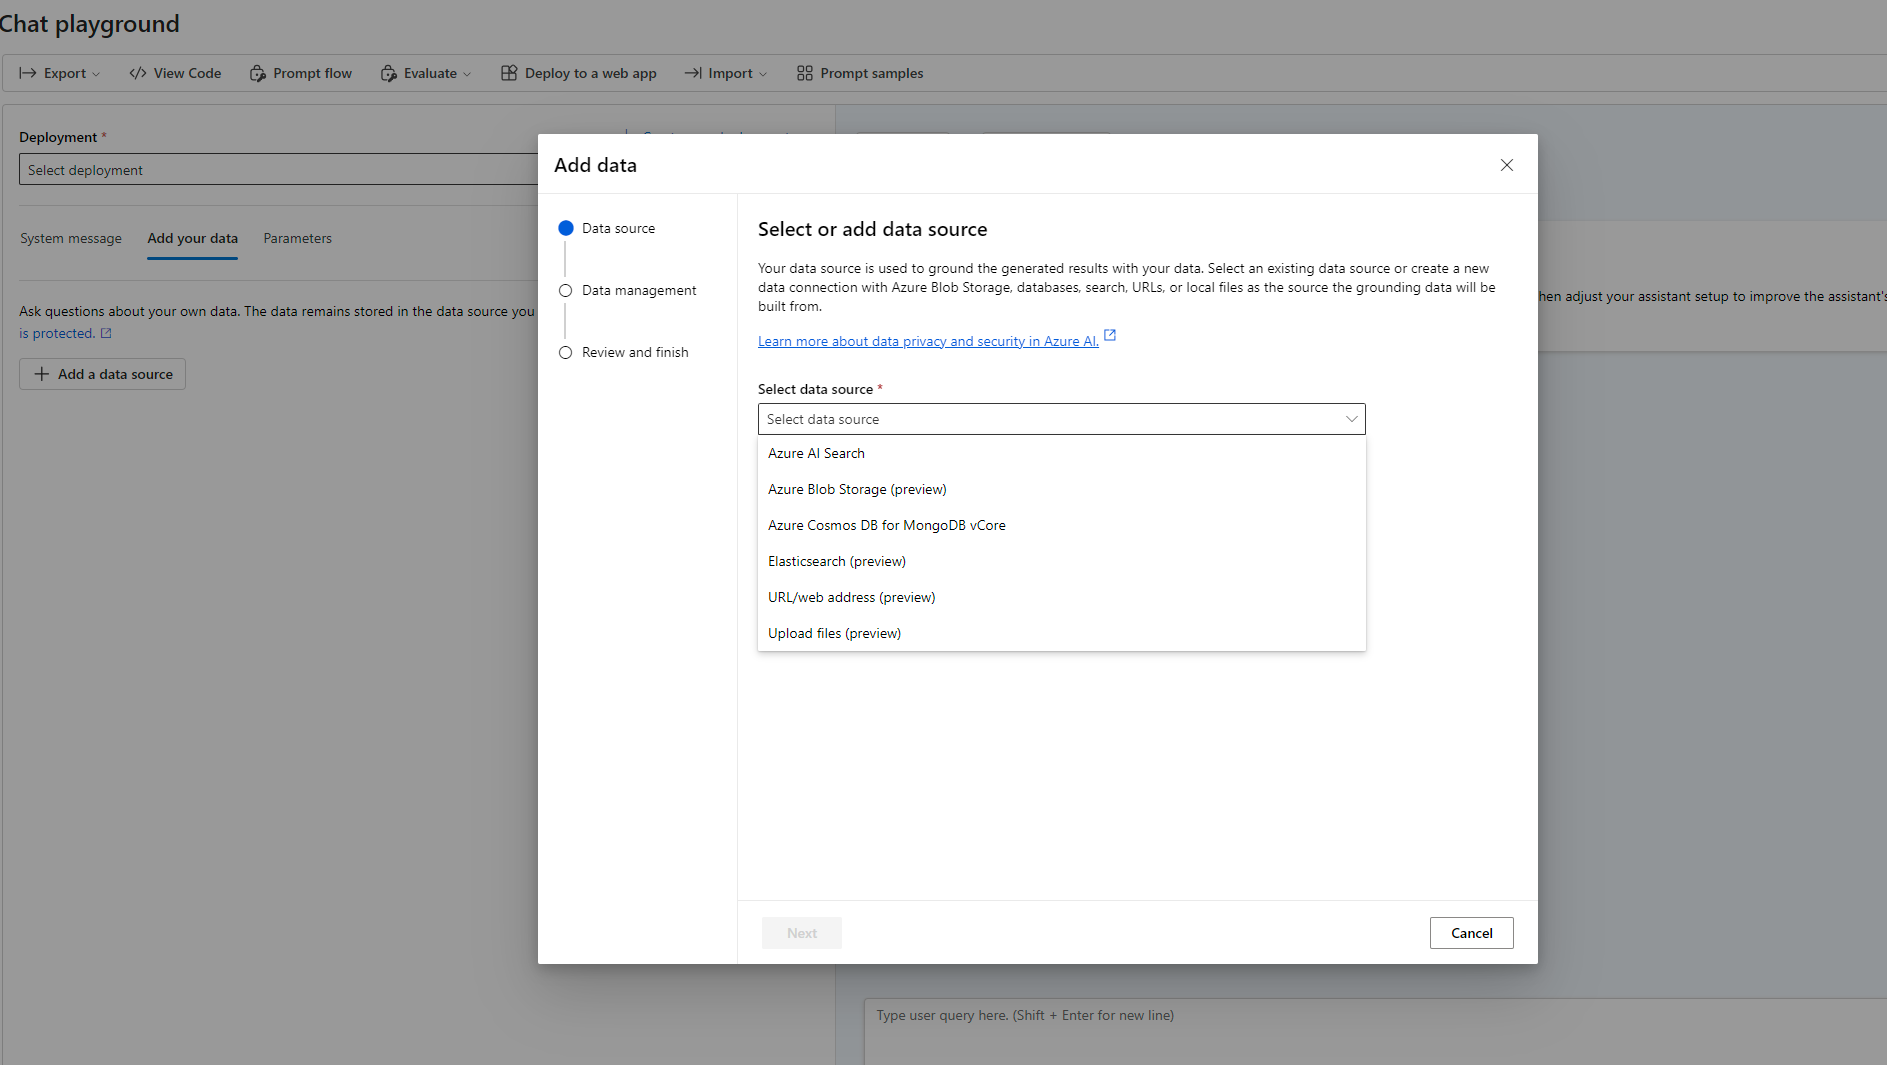This screenshot has width=1887, height=1065.
Task: Click Prompt samples toolbar button
Action: [x=860, y=73]
